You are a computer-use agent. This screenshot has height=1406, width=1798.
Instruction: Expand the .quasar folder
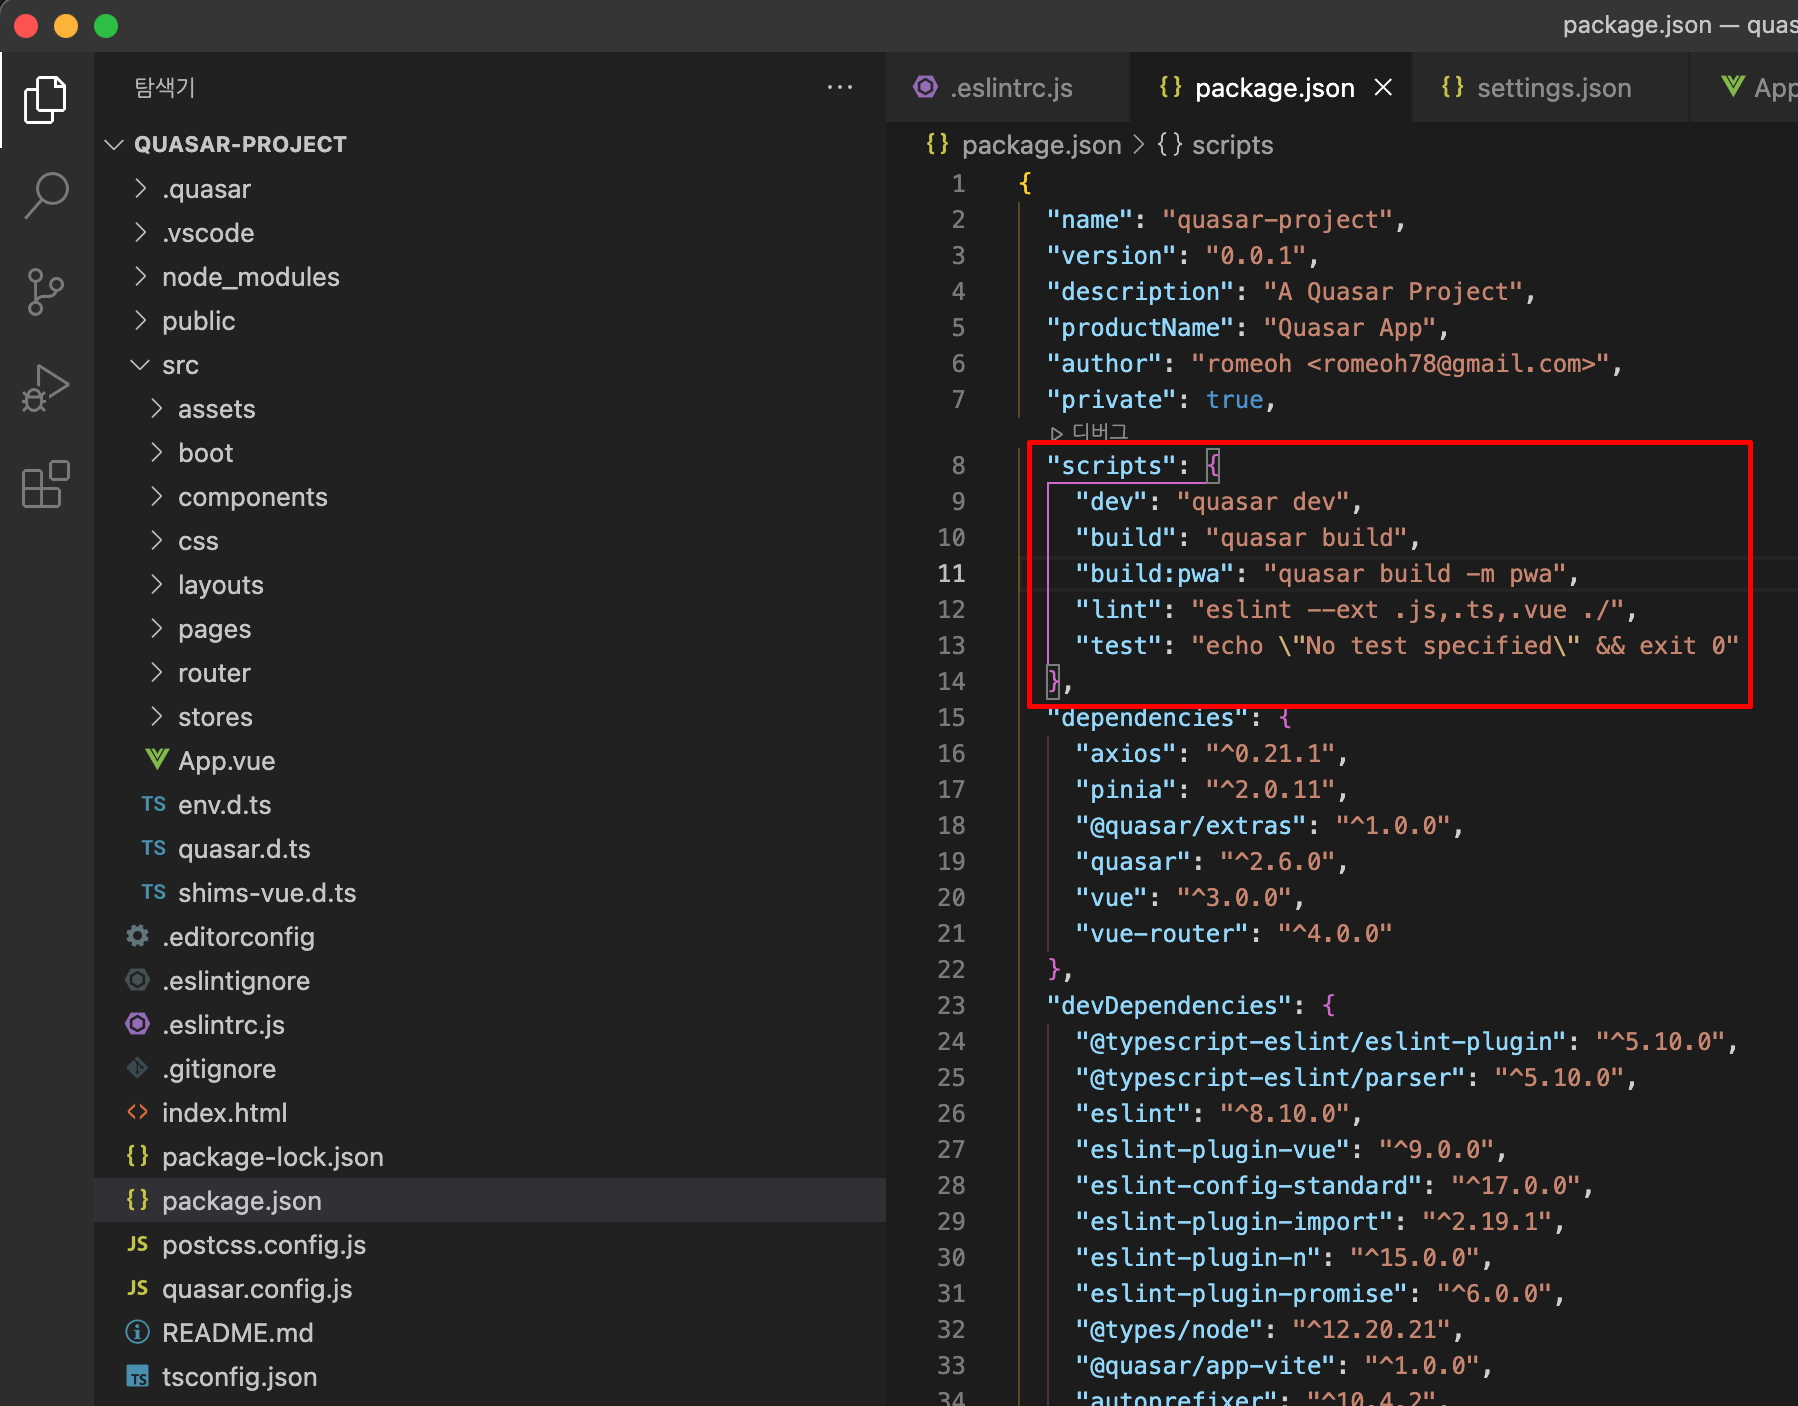pyautogui.click(x=141, y=188)
